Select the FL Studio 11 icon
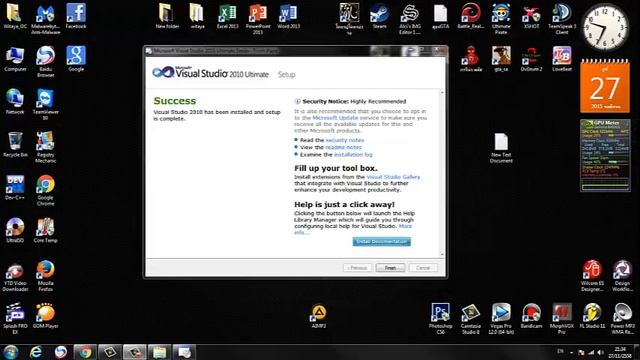The image size is (640, 360). 592,316
